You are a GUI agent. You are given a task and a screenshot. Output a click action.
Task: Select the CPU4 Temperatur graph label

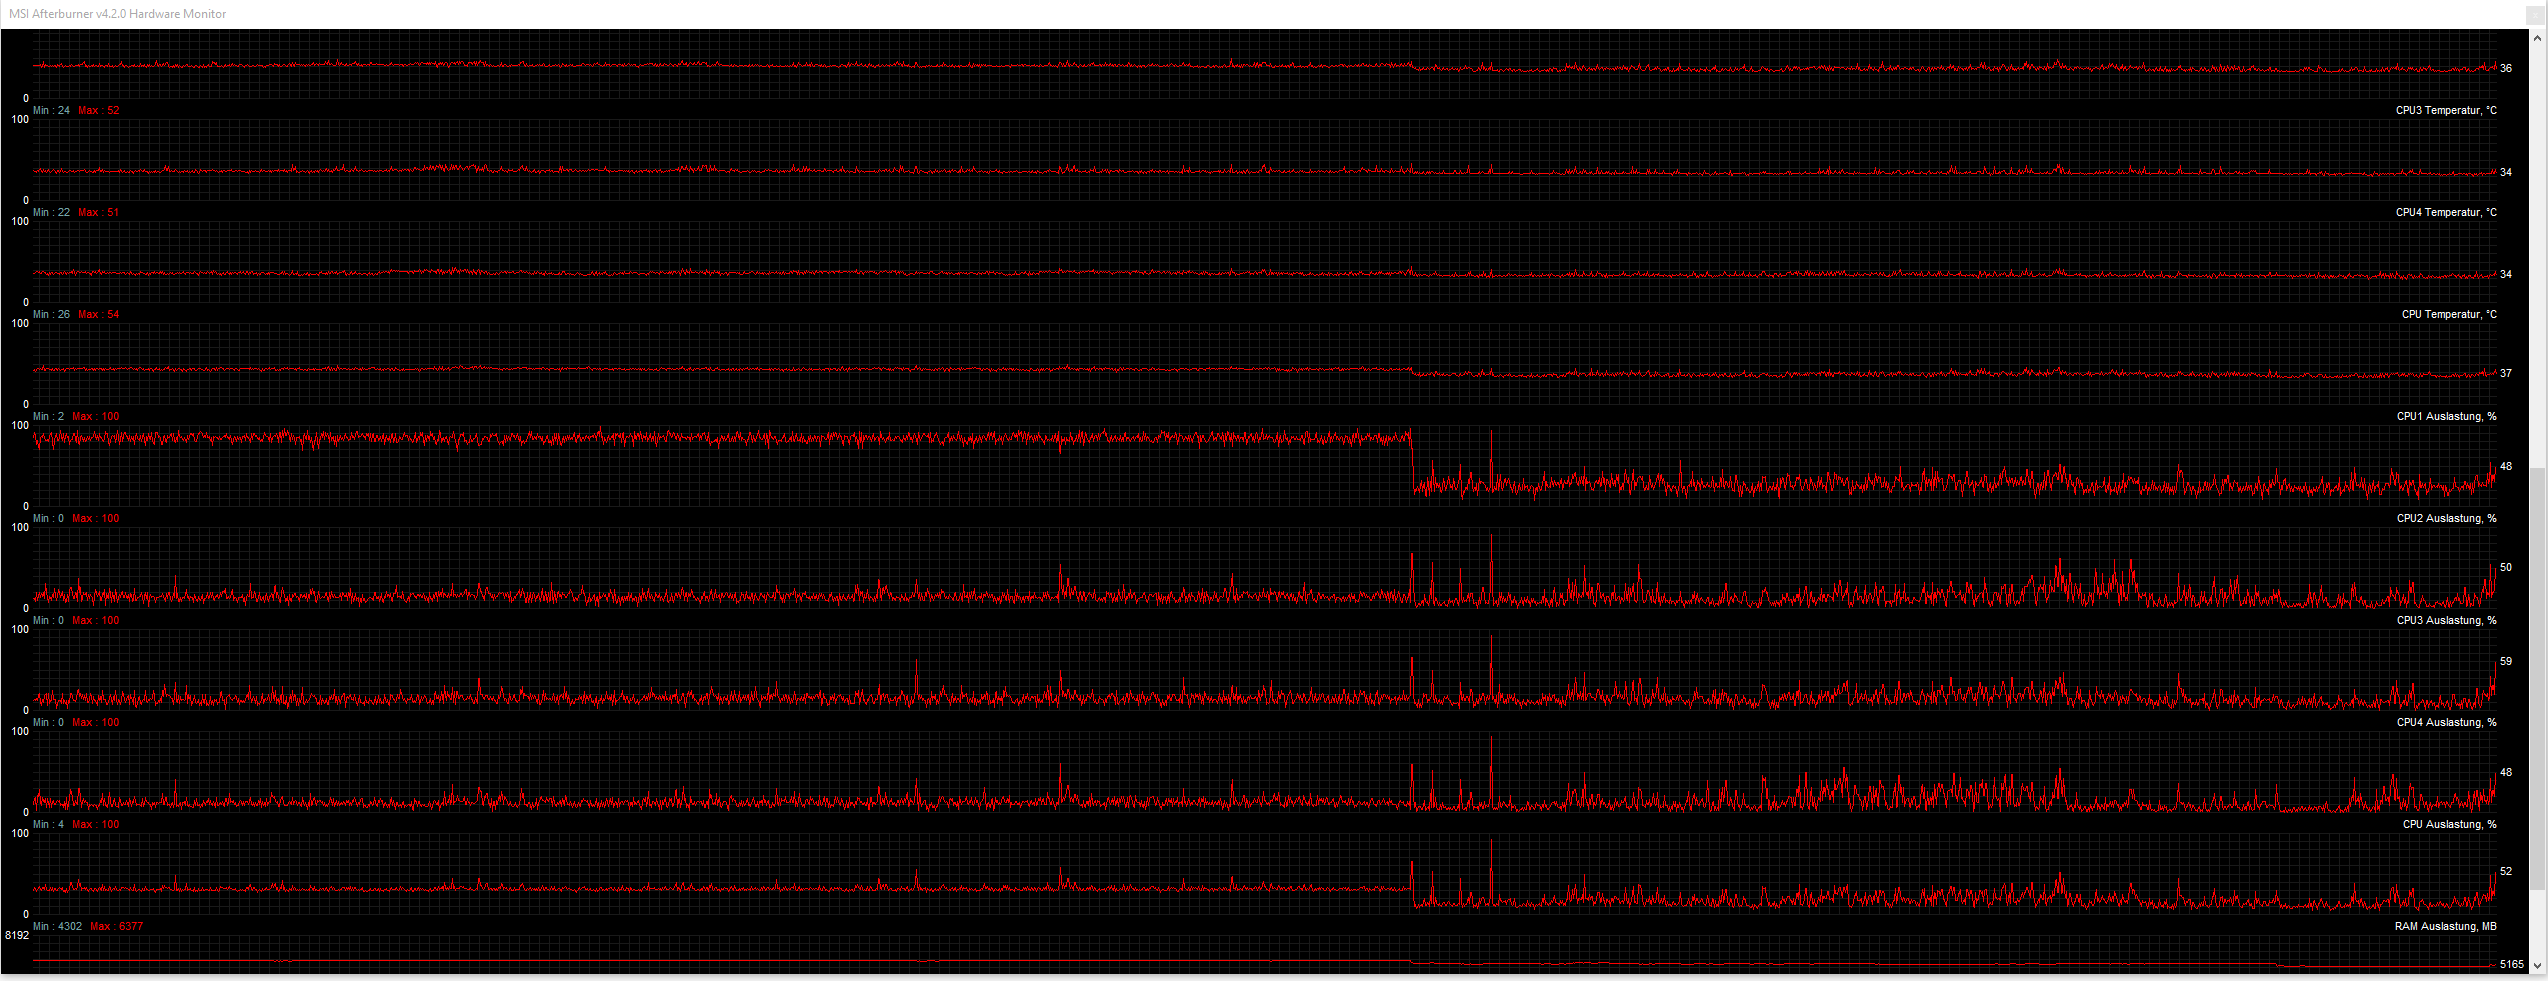pyautogui.click(x=2445, y=212)
